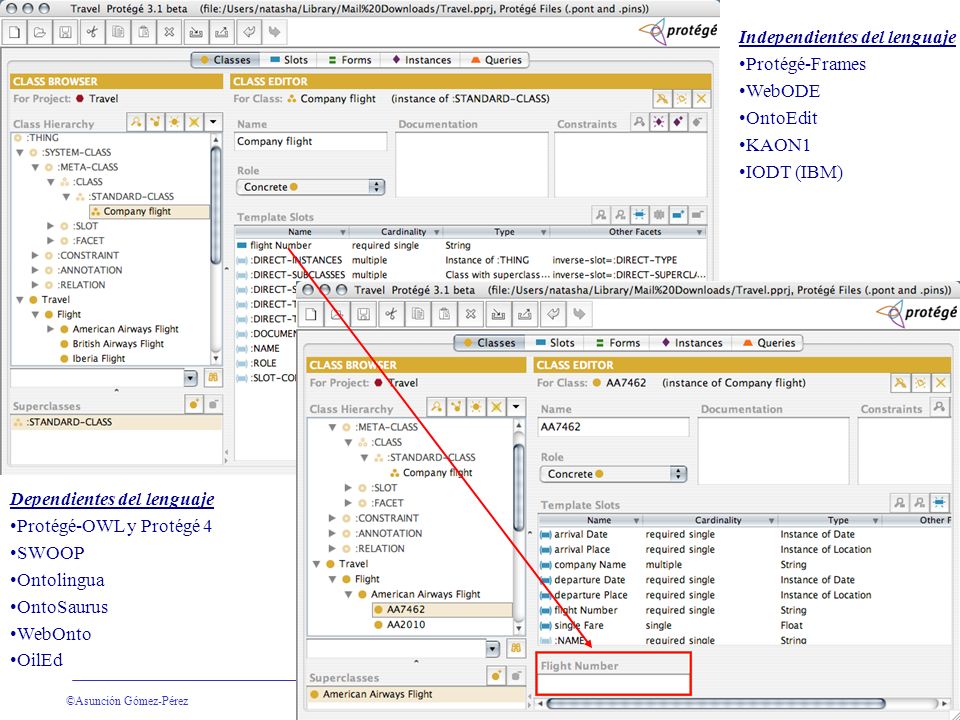
Task: Click the Save floppy icon in the front AA7462 window
Action: [x=364, y=314]
